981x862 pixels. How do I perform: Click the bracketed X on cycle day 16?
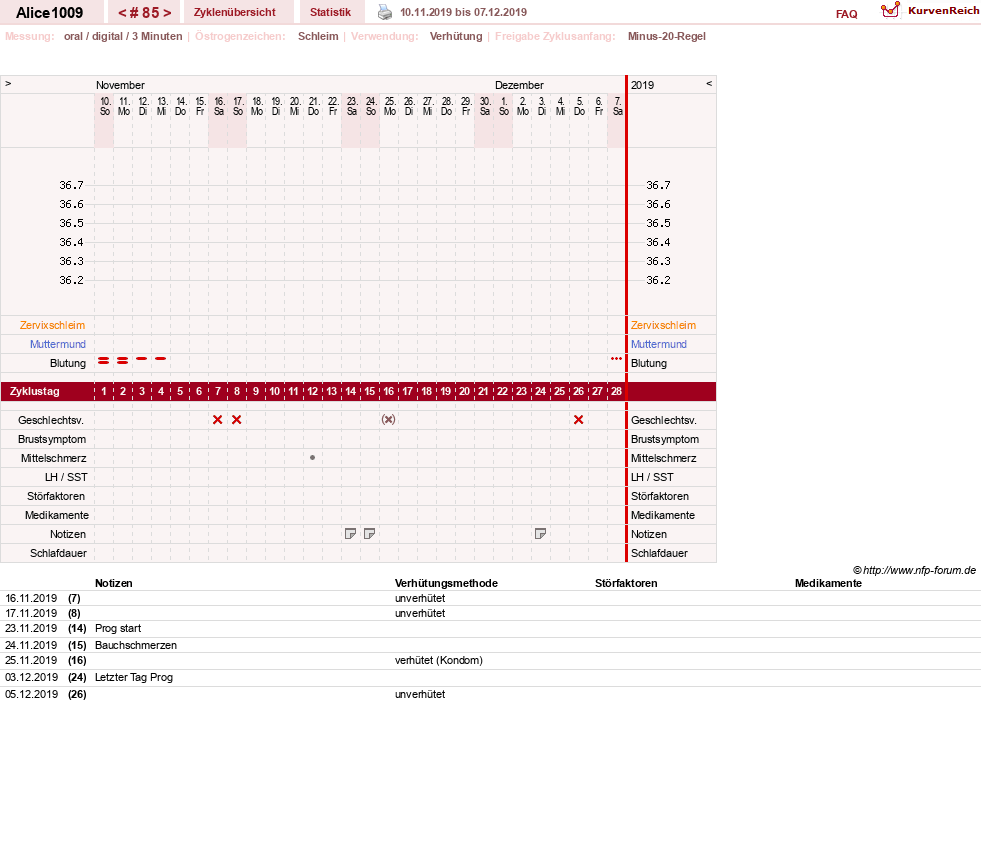389,420
